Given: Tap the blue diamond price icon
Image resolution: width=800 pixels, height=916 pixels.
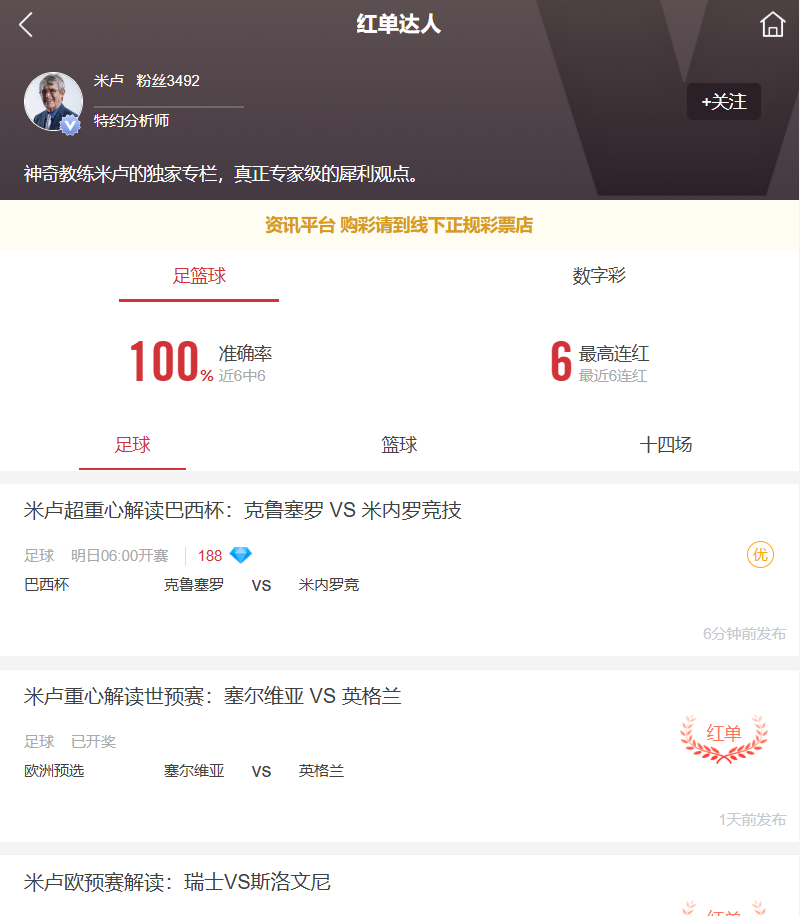Looking at the screenshot, I should (241, 555).
